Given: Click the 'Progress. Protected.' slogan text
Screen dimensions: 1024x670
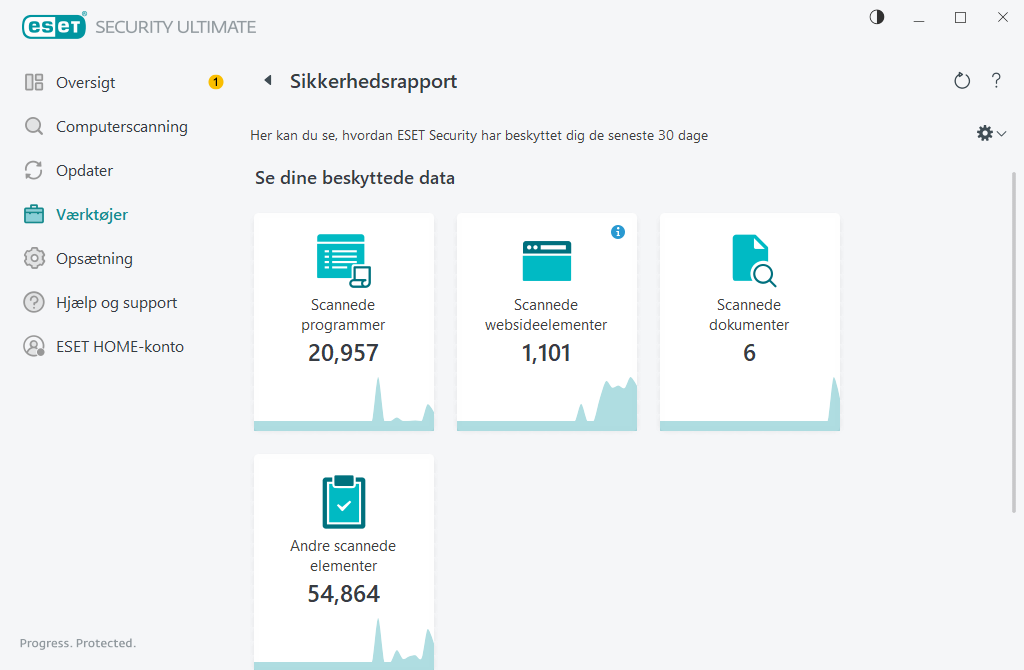Looking at the screenshot, I should click(78, 643).
